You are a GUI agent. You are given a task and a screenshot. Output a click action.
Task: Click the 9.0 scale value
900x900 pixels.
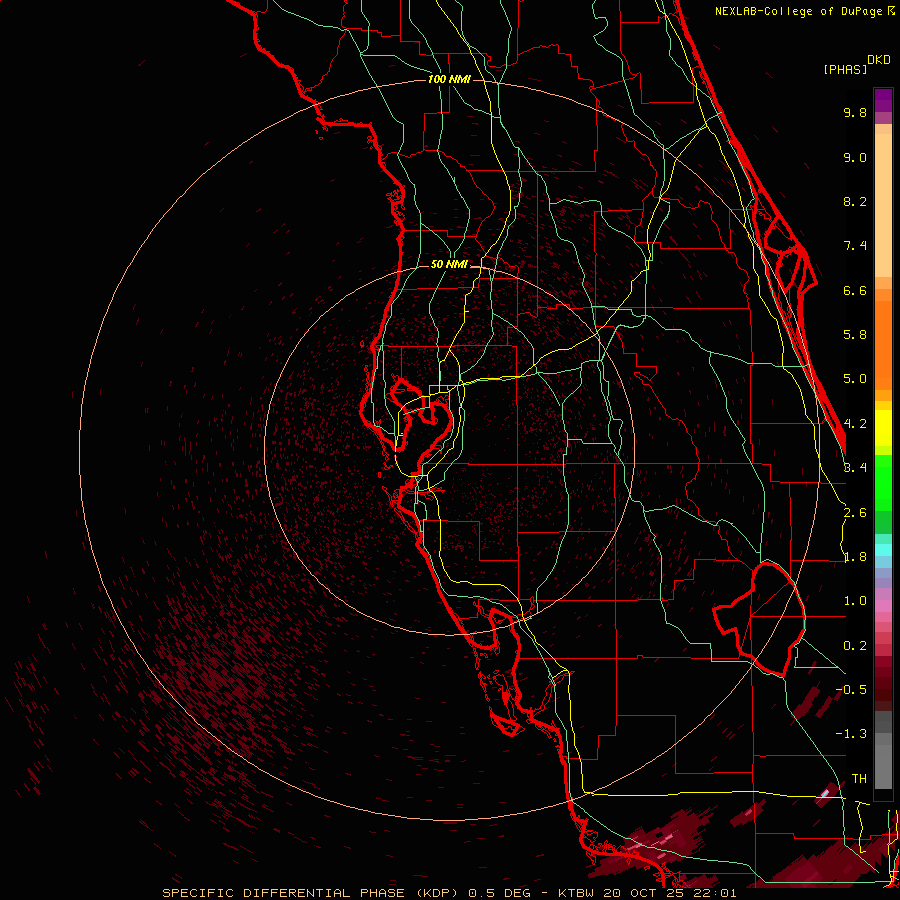click(x=855, y=157)
